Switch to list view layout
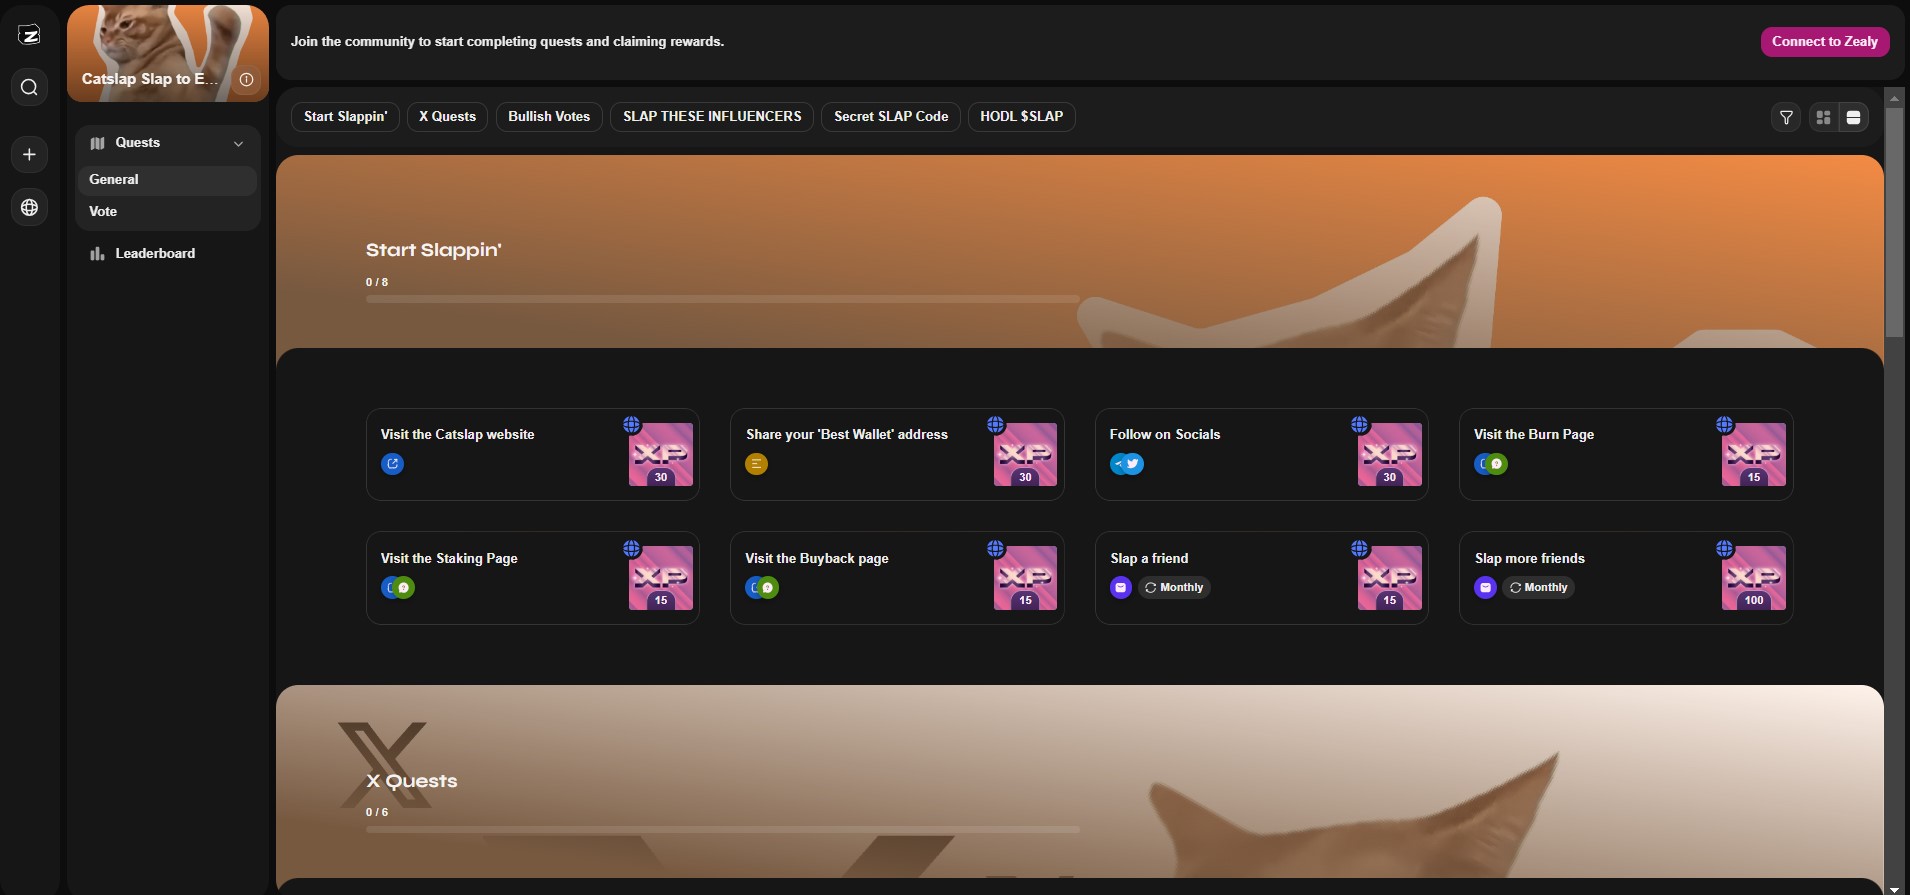 (1853, 117)
